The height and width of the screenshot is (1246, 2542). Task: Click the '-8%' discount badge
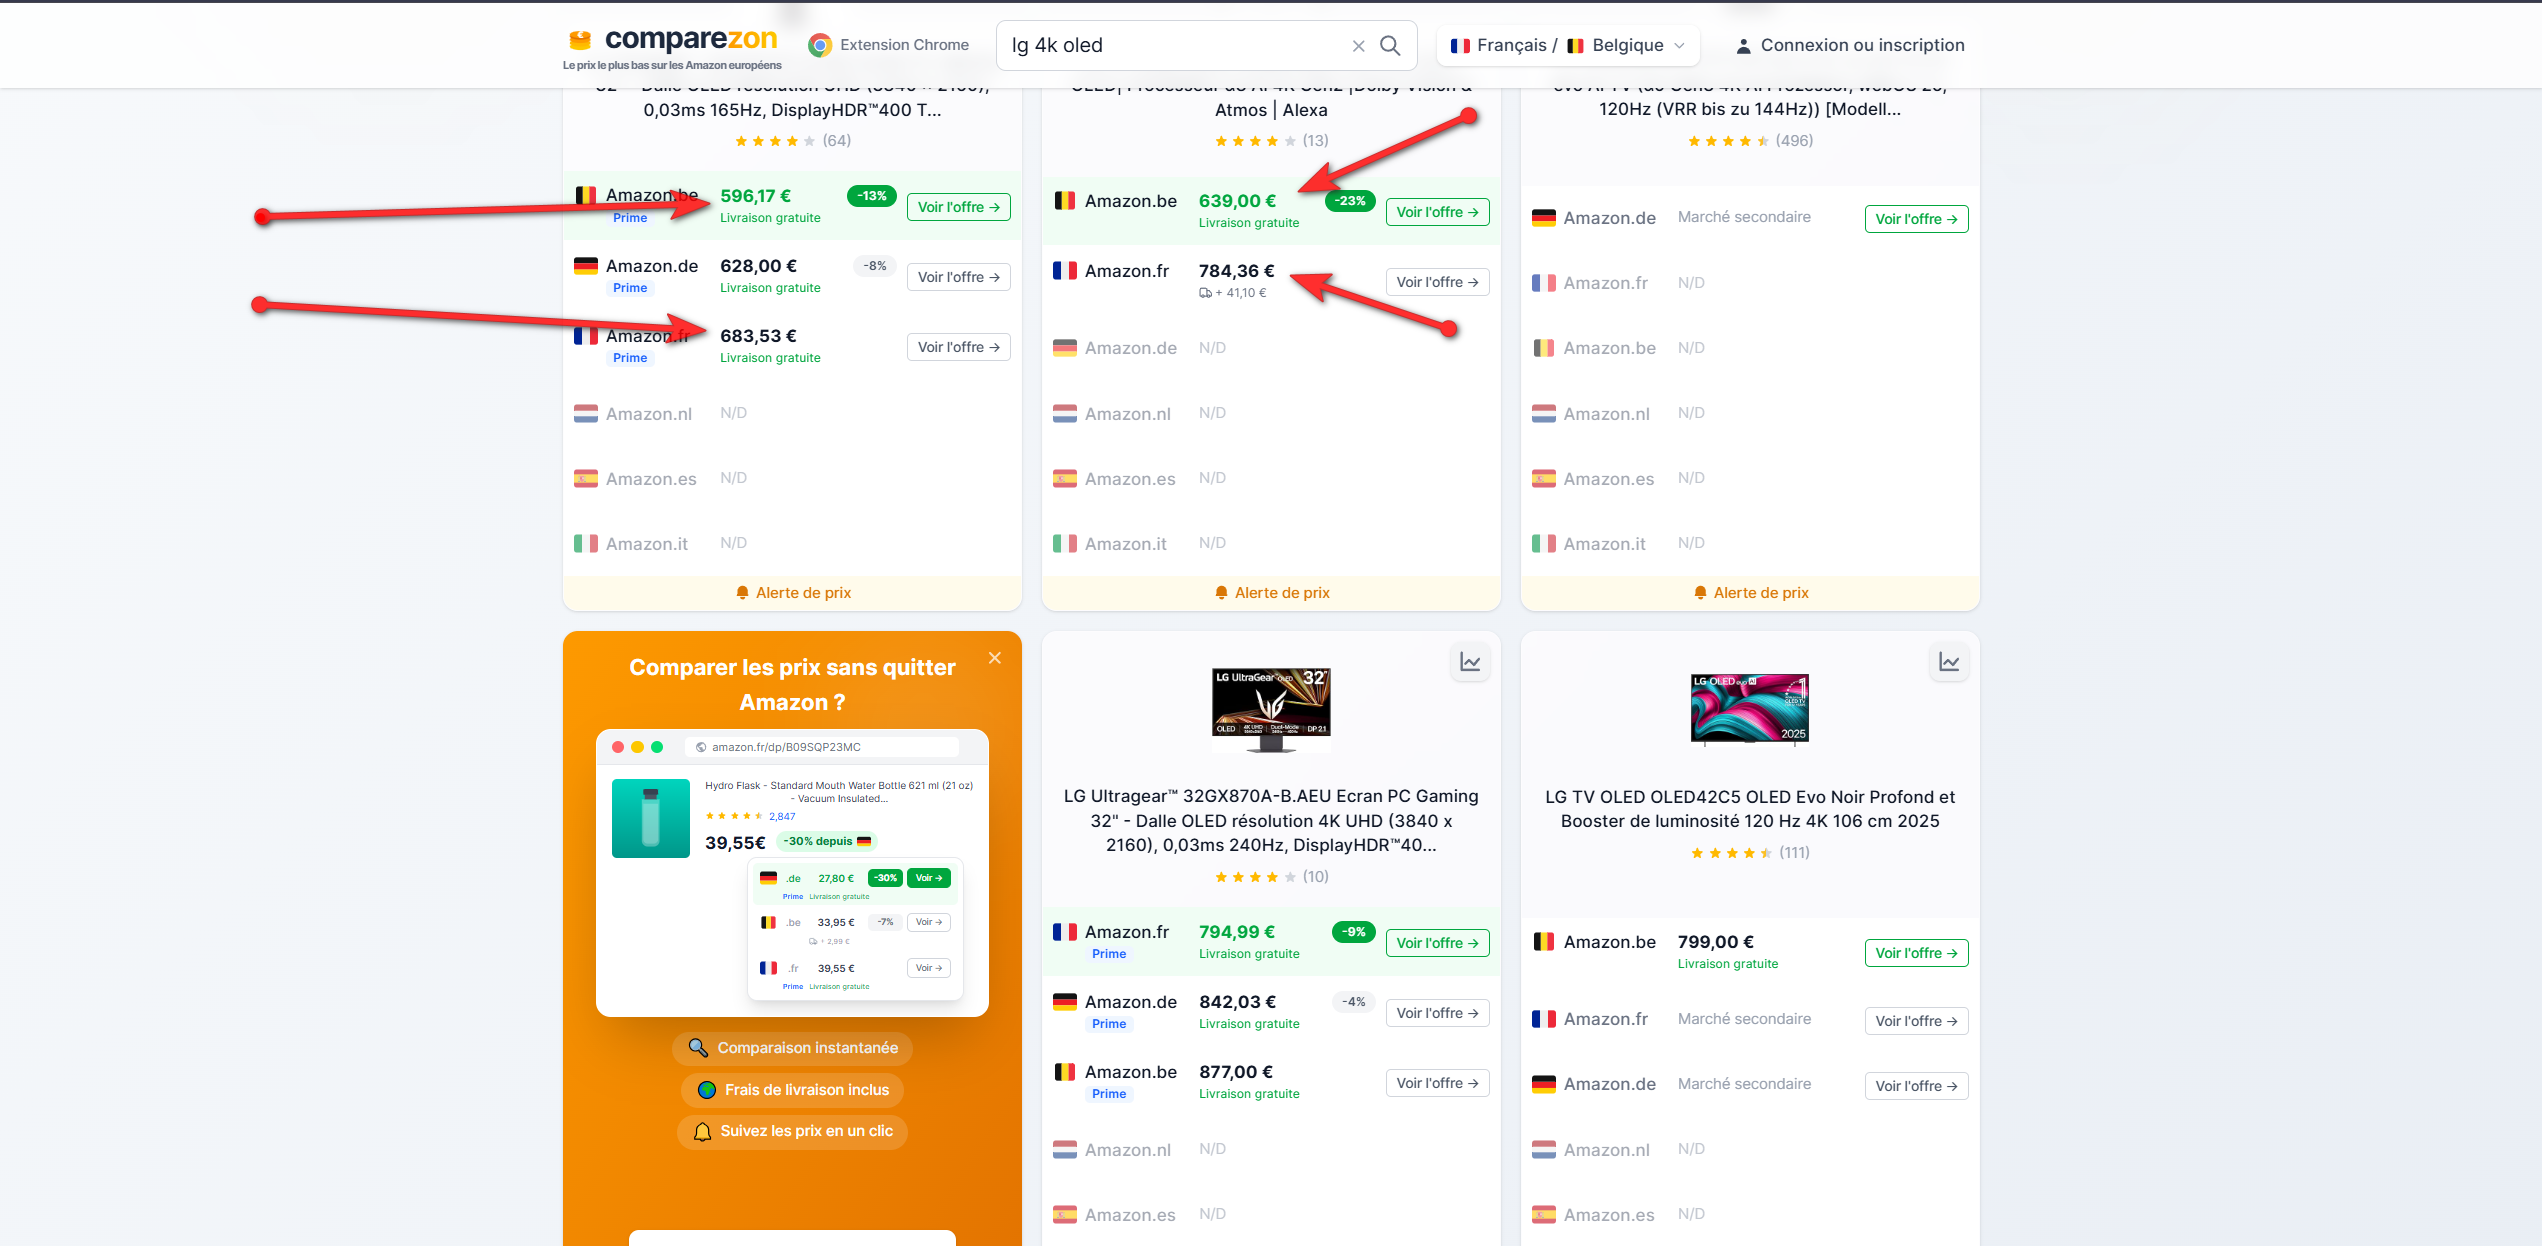(x=875, y=266)
